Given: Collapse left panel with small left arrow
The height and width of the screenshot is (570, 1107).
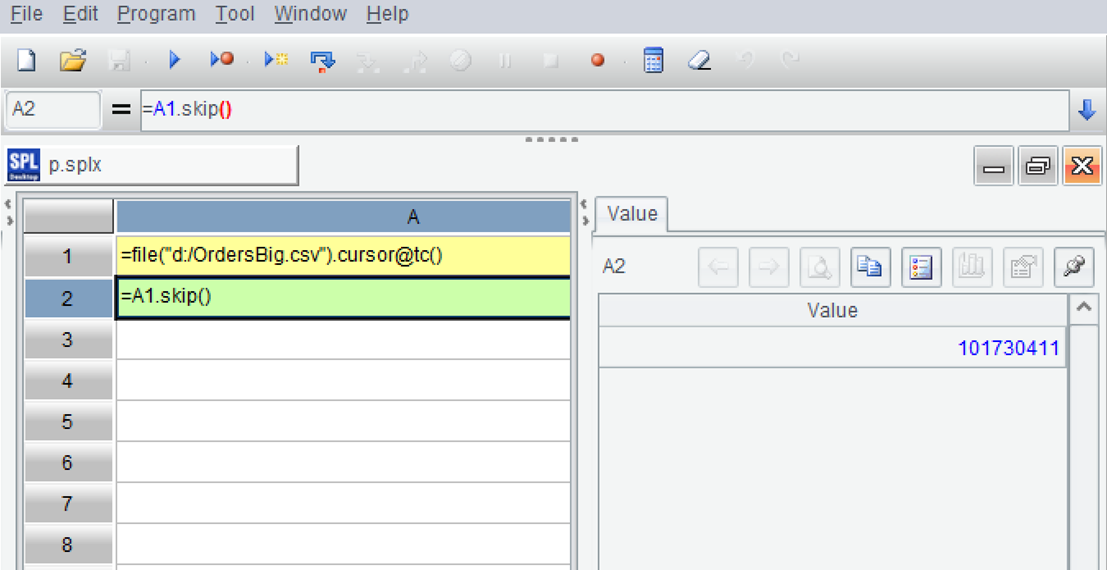Looking at the screenshot, I should [9, 204].
